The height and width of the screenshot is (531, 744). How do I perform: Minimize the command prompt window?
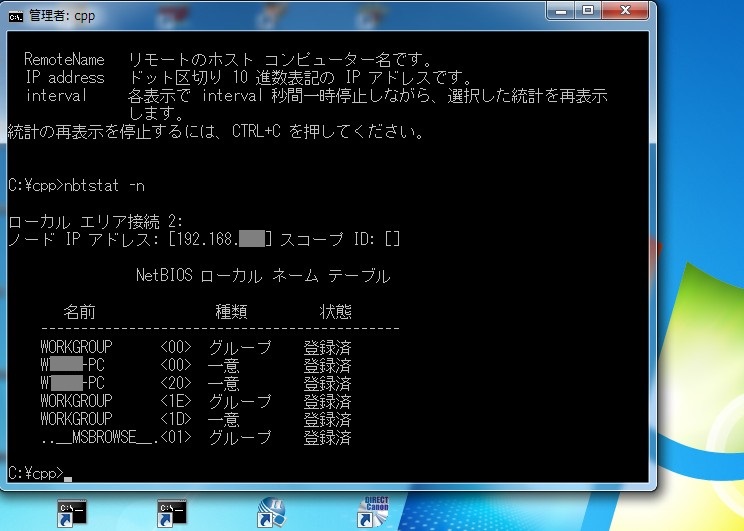coord(559,10)
